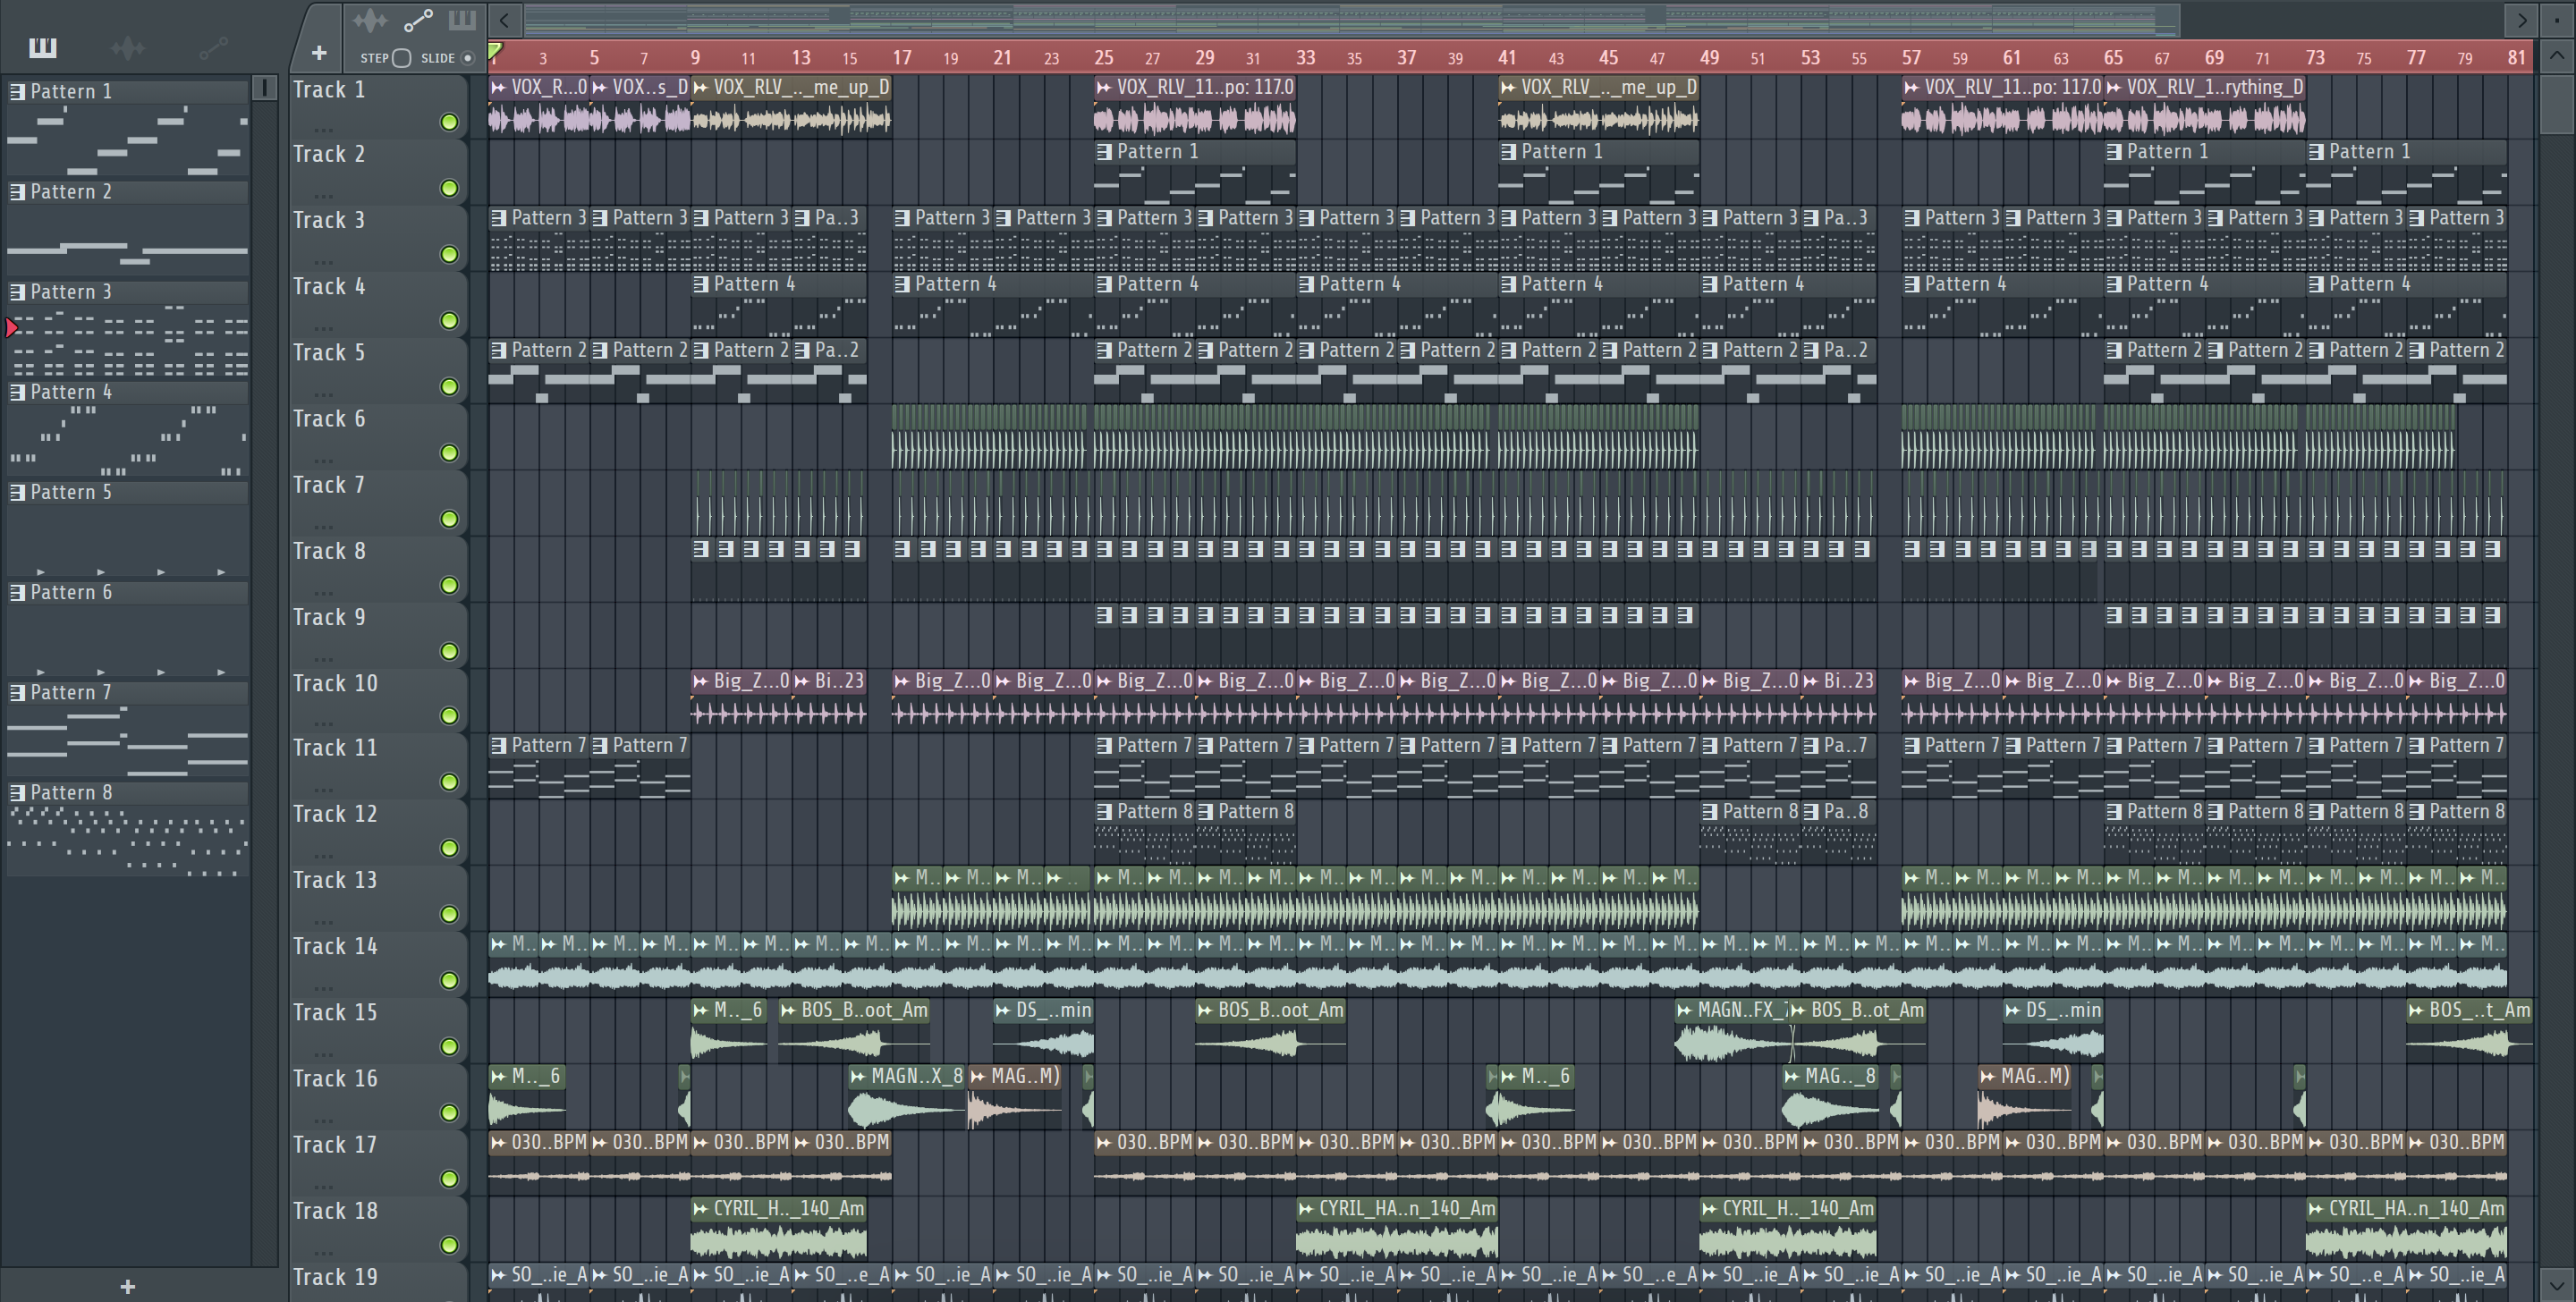Mute Track 6 using its green LED

pyautogui.click(x=449, y=453)
